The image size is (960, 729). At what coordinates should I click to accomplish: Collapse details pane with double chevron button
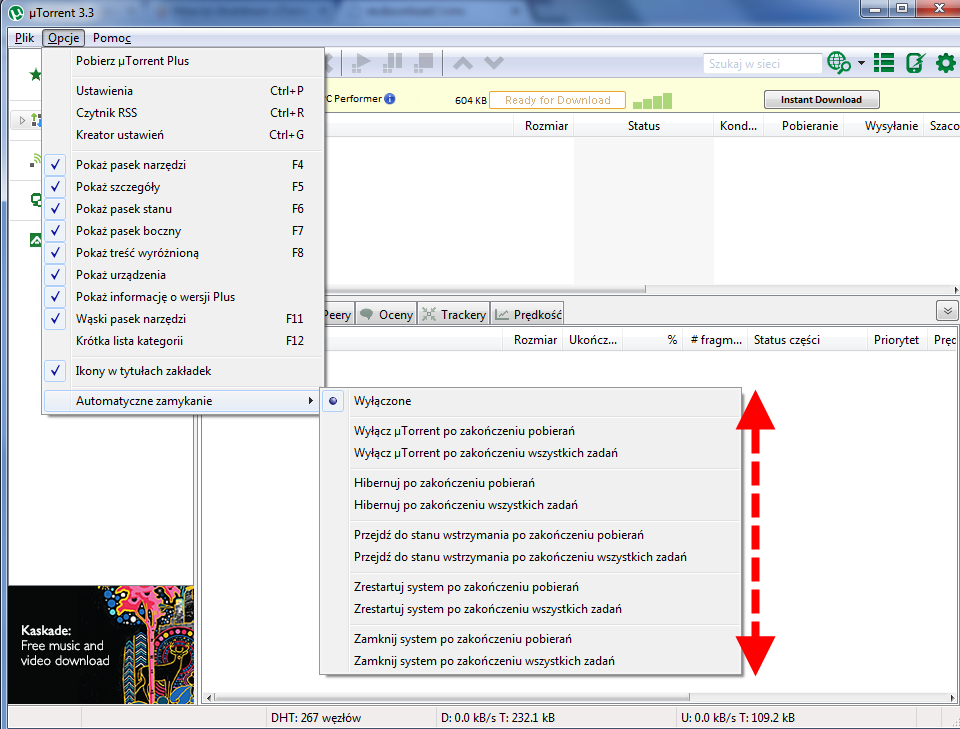coord(947,311)
